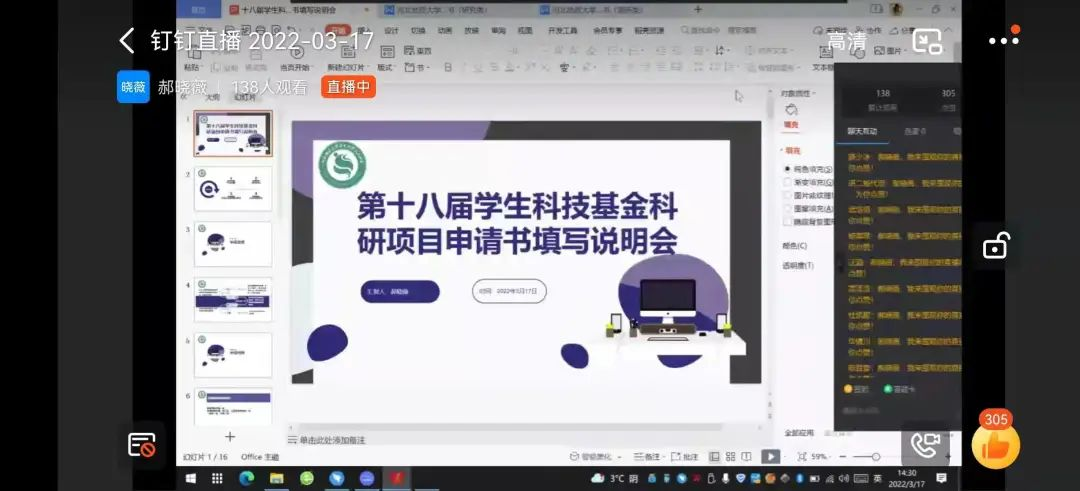Select slide 5 thumbnail

(233, 355)
